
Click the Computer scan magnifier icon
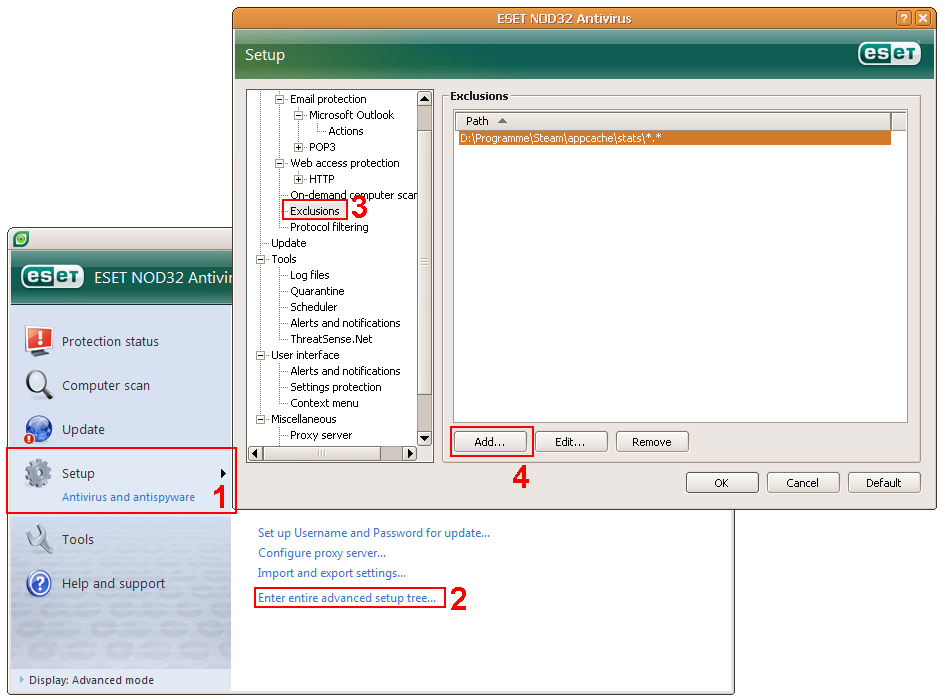(39, 385)
